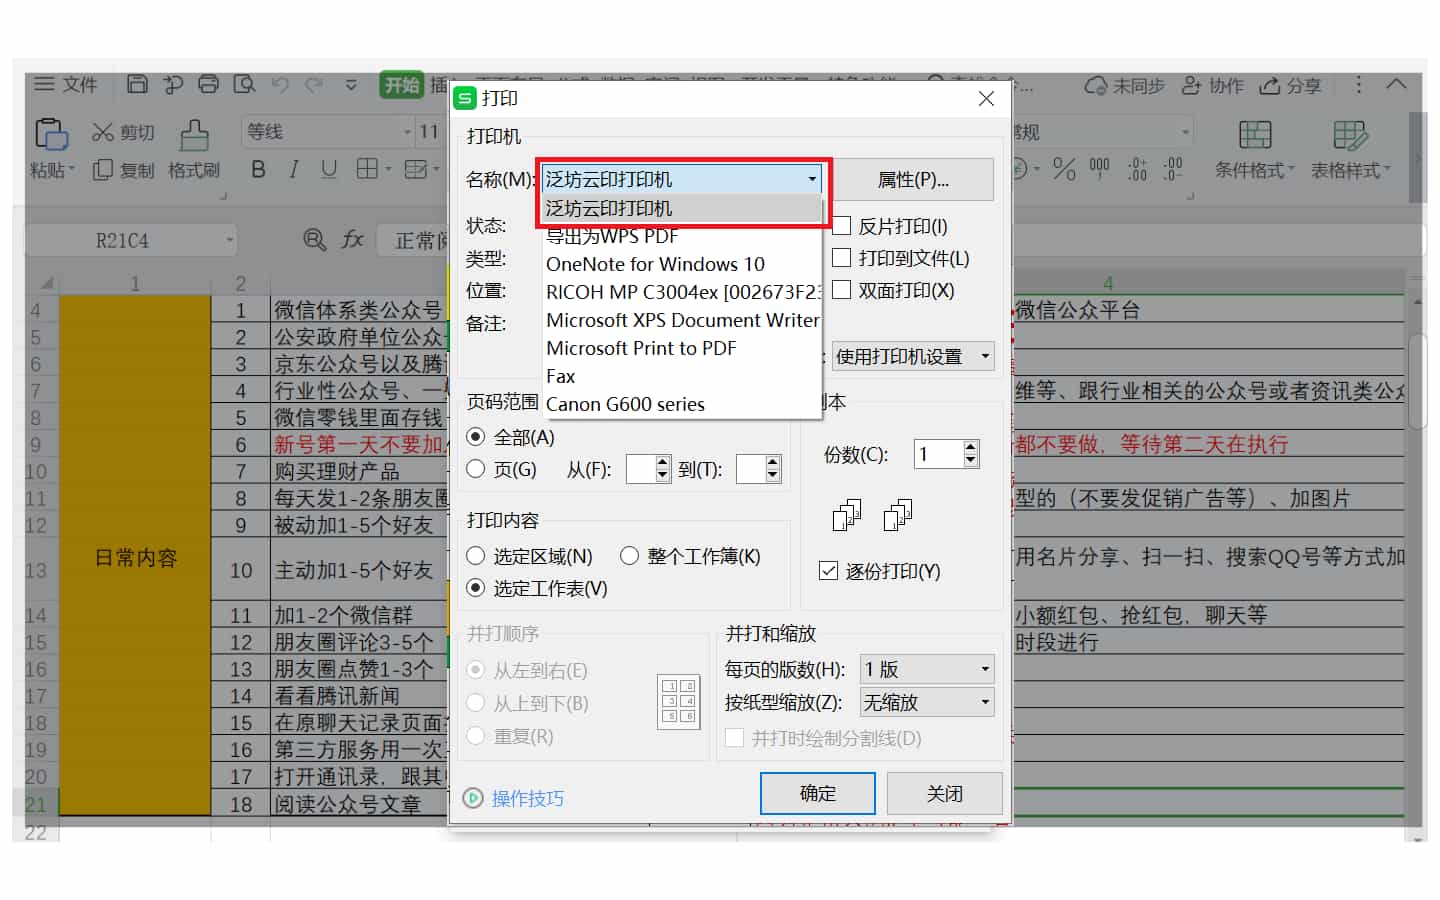Enable 打印到文件(L) checkbox

[x=842, y=258]
